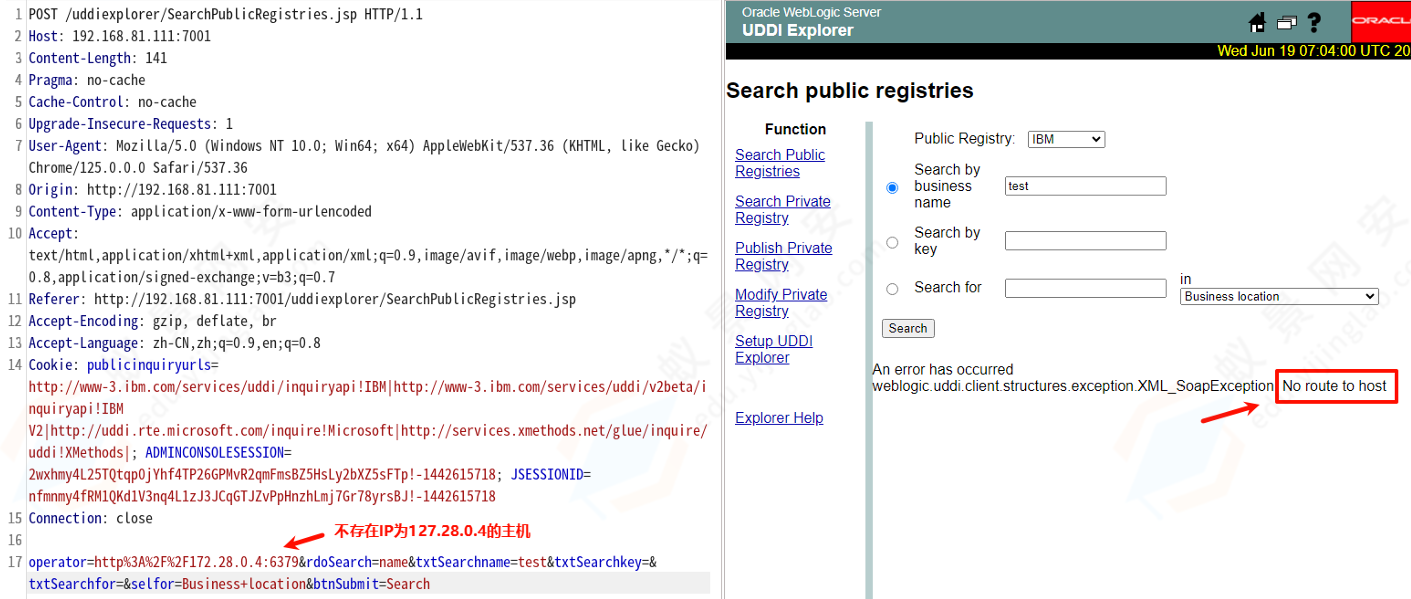The width and height of the screenshot is (1411, 599).
Task: Click the Cache-Control: no-cache line
Action: pos(113,102)
